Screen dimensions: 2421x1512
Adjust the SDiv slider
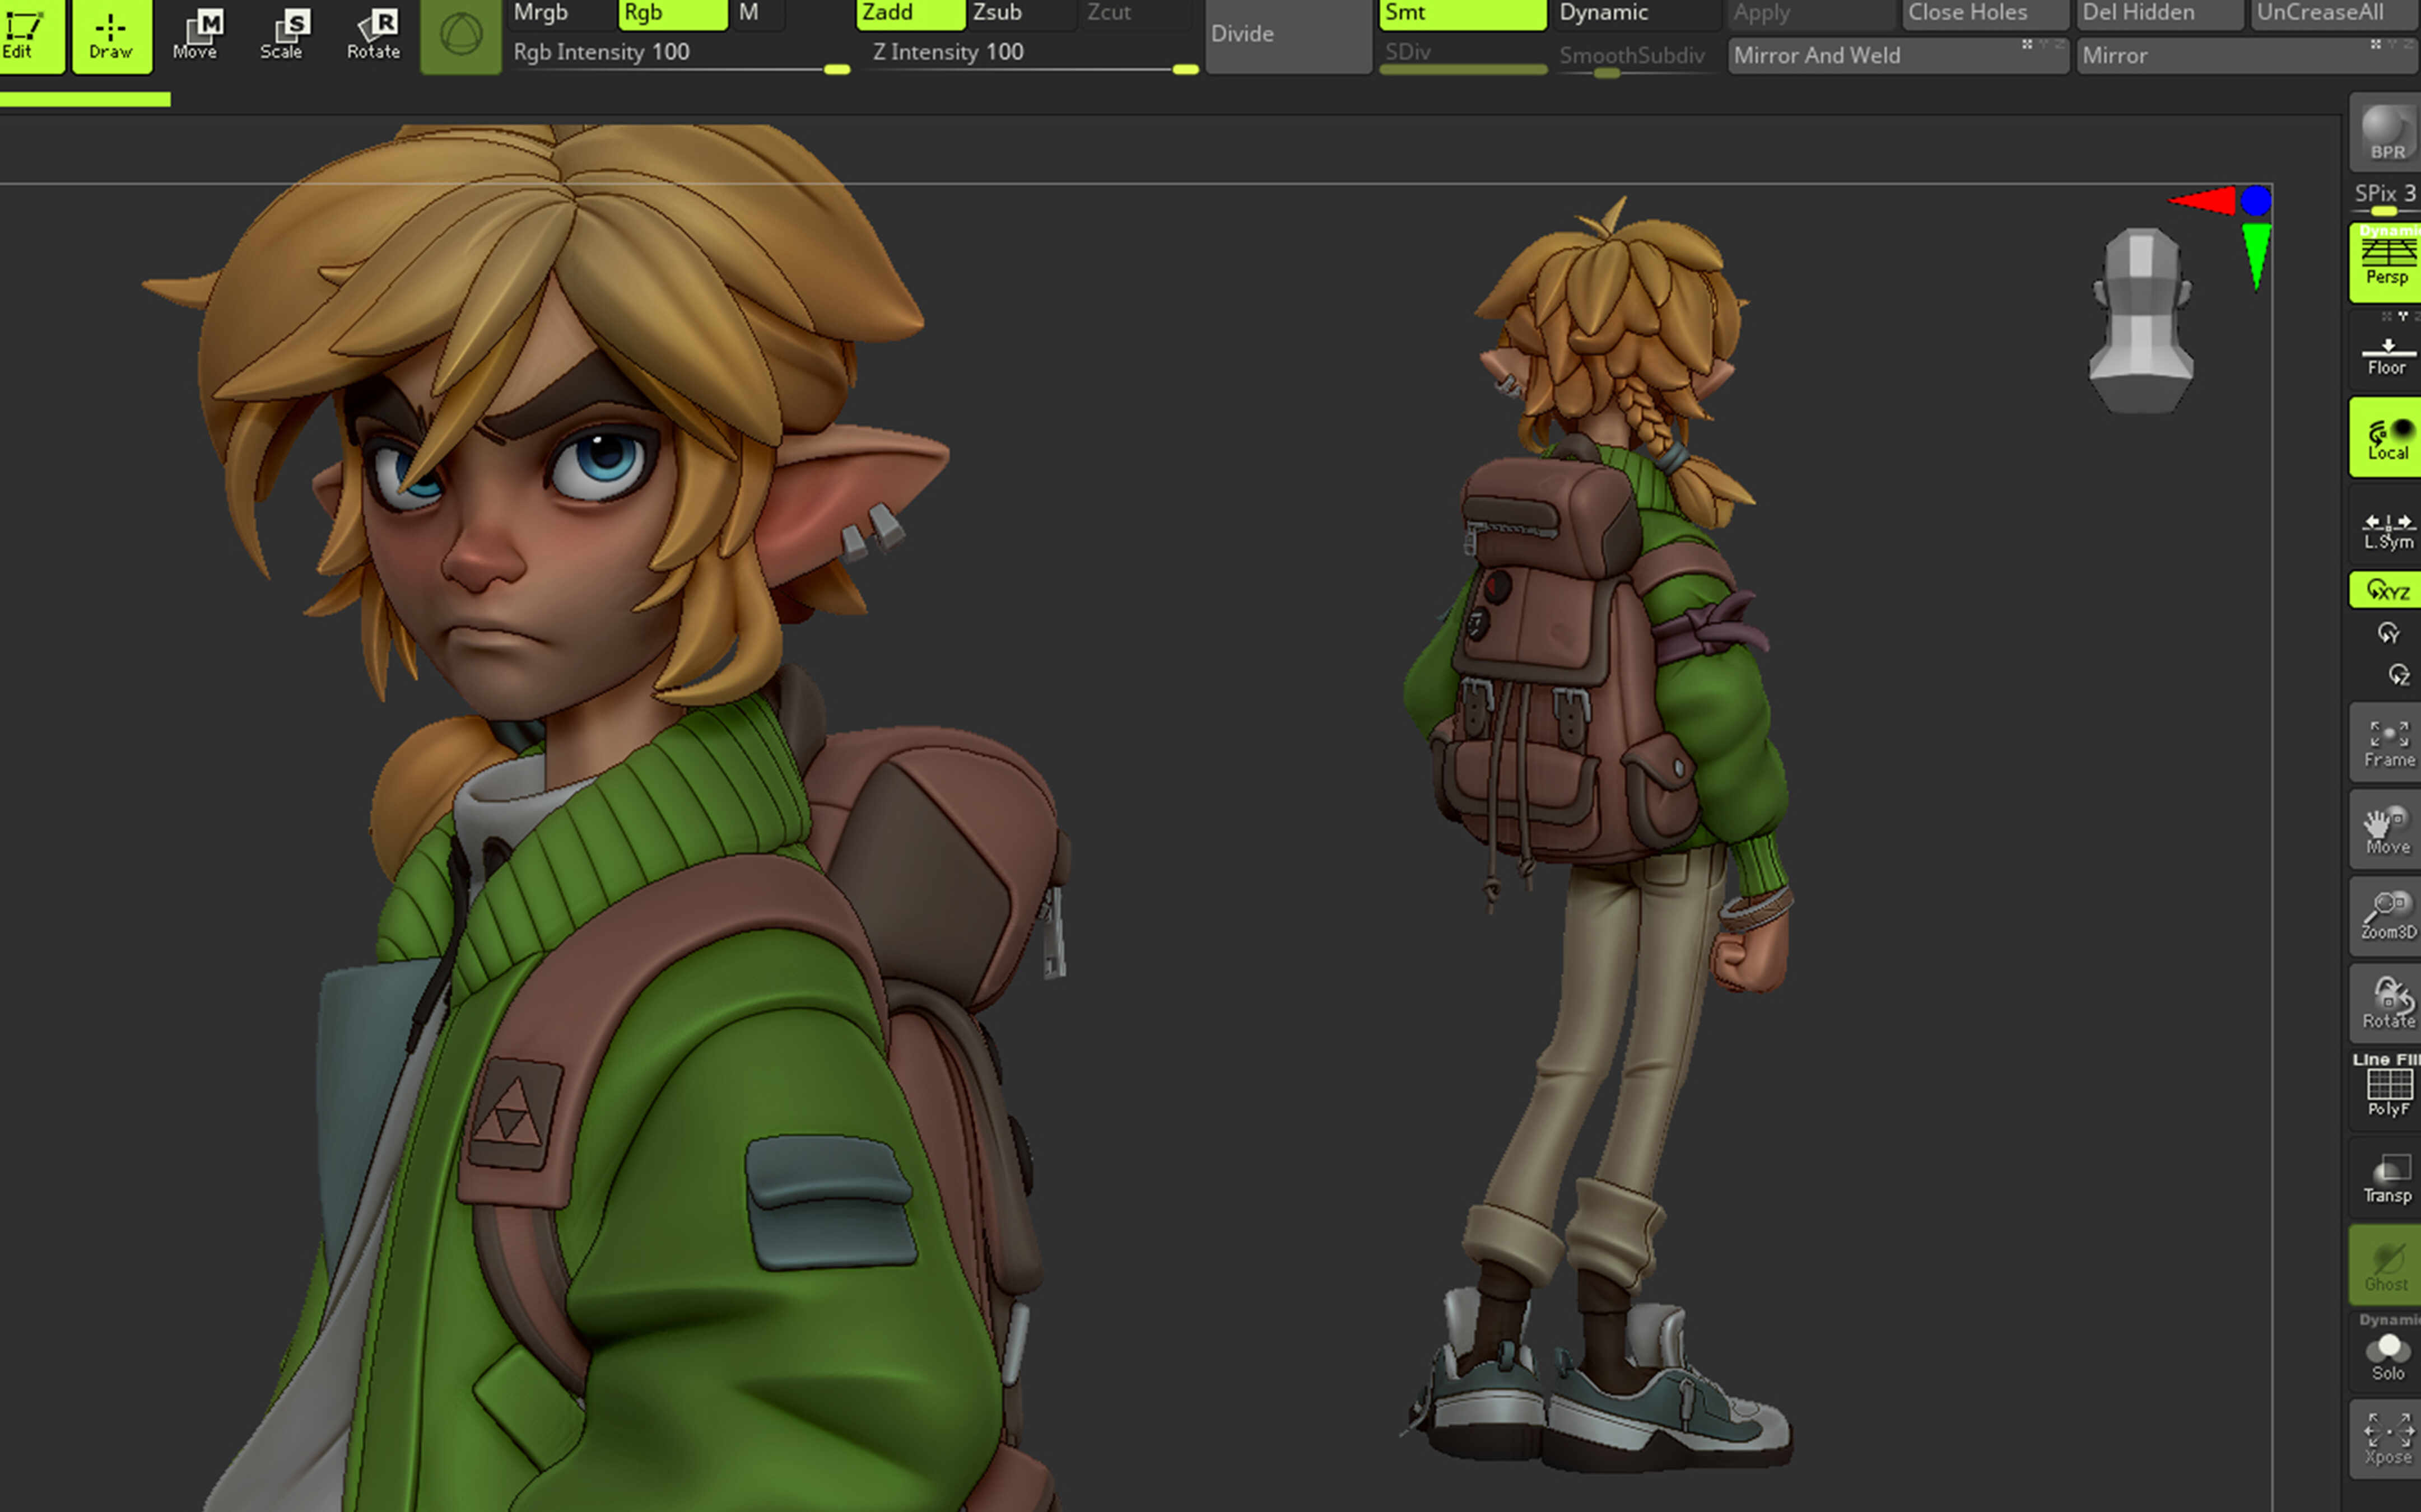point(1462,56)
